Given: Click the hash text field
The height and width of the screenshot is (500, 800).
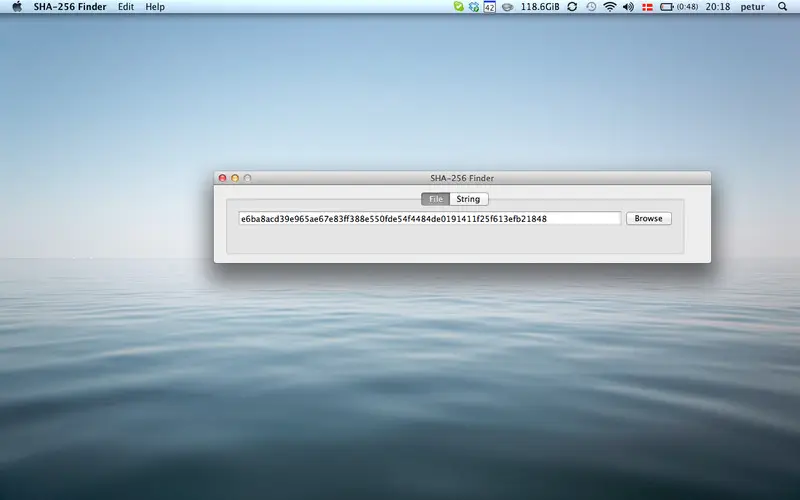Looking at the screenshot, I should [x=430, y=218].
